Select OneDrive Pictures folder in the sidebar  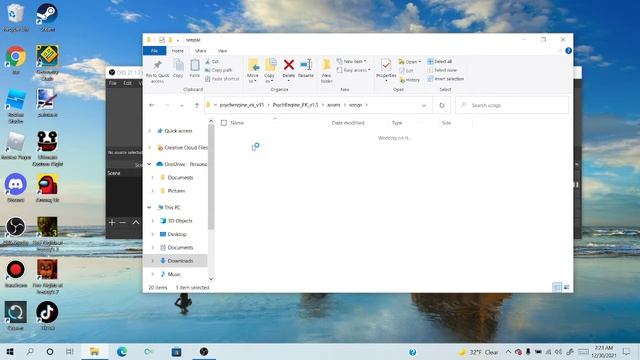(x=176, y=191)
